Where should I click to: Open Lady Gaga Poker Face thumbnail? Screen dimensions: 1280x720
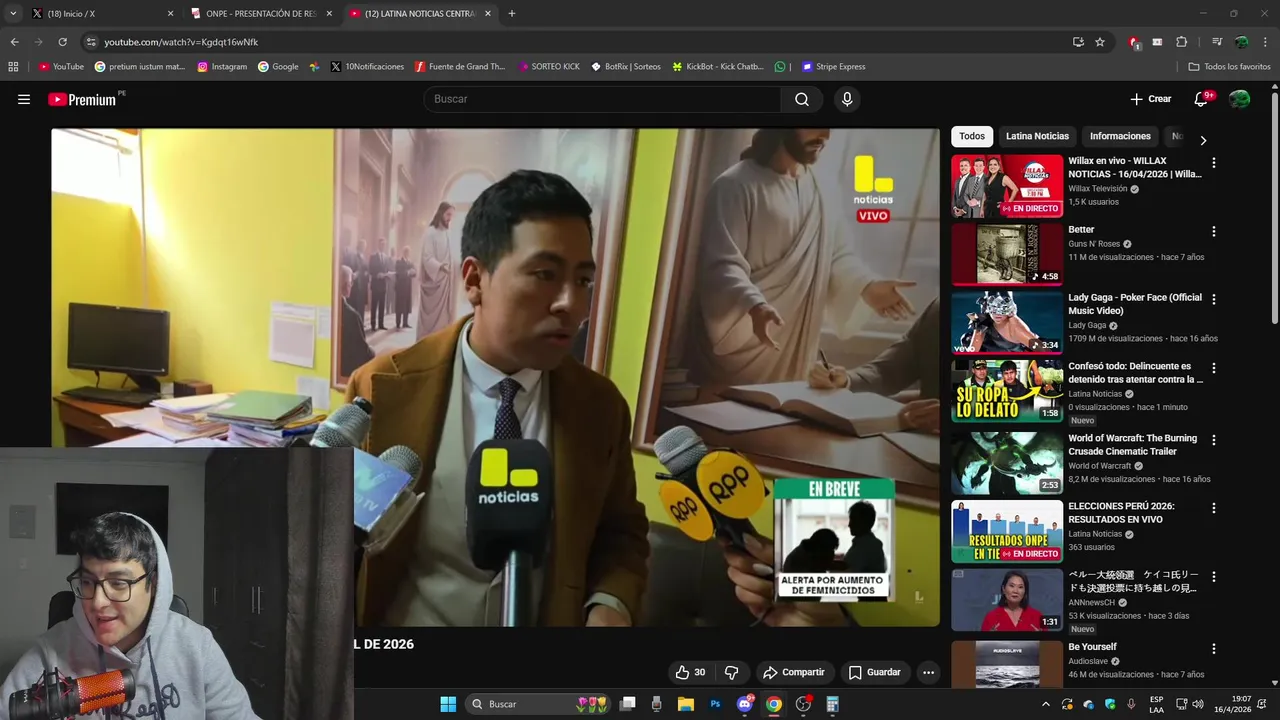coord(1007,323)
